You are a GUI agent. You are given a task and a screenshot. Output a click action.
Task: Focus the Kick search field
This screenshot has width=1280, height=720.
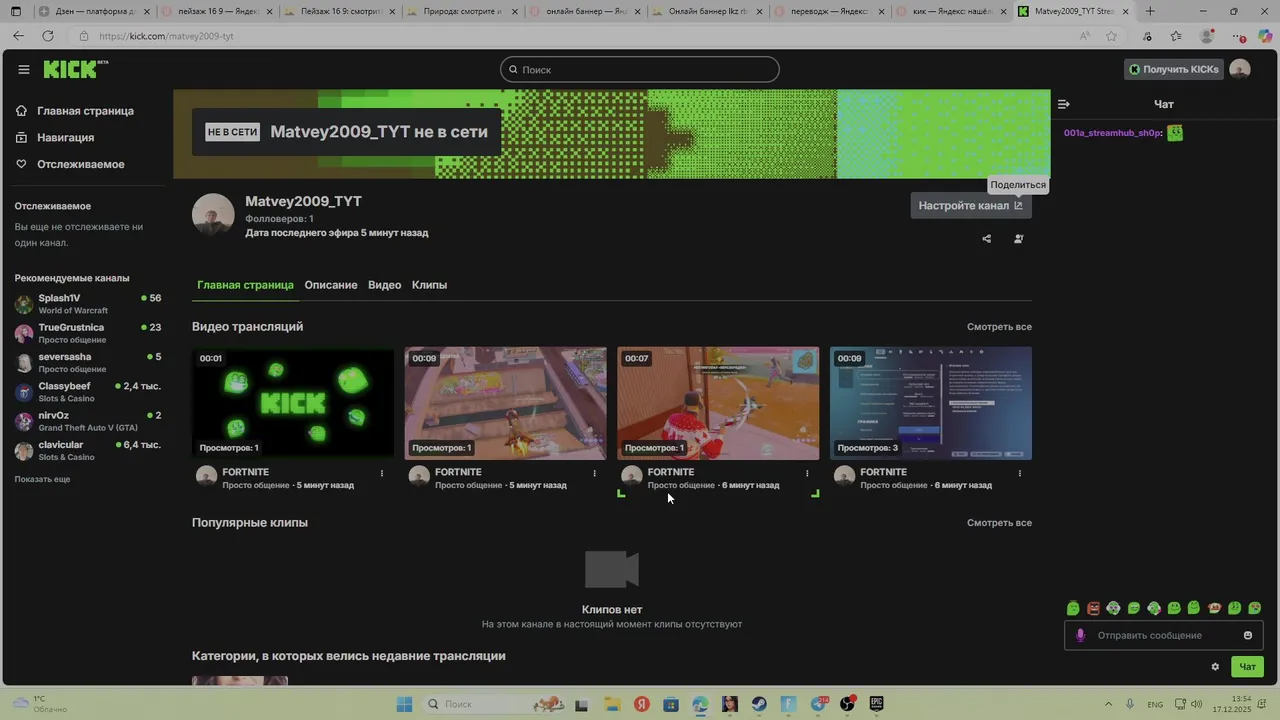click(640, 69)
